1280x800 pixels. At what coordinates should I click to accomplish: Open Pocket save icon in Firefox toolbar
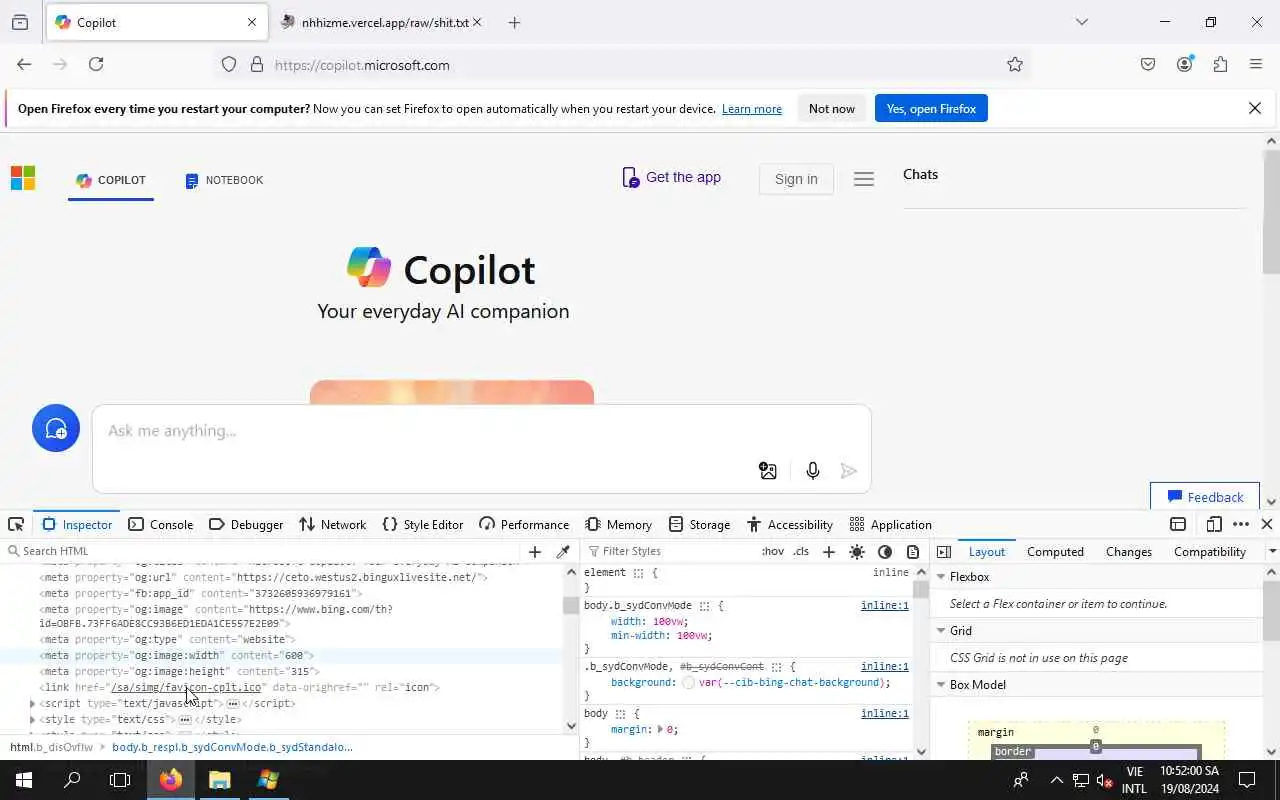point(1148,65)
